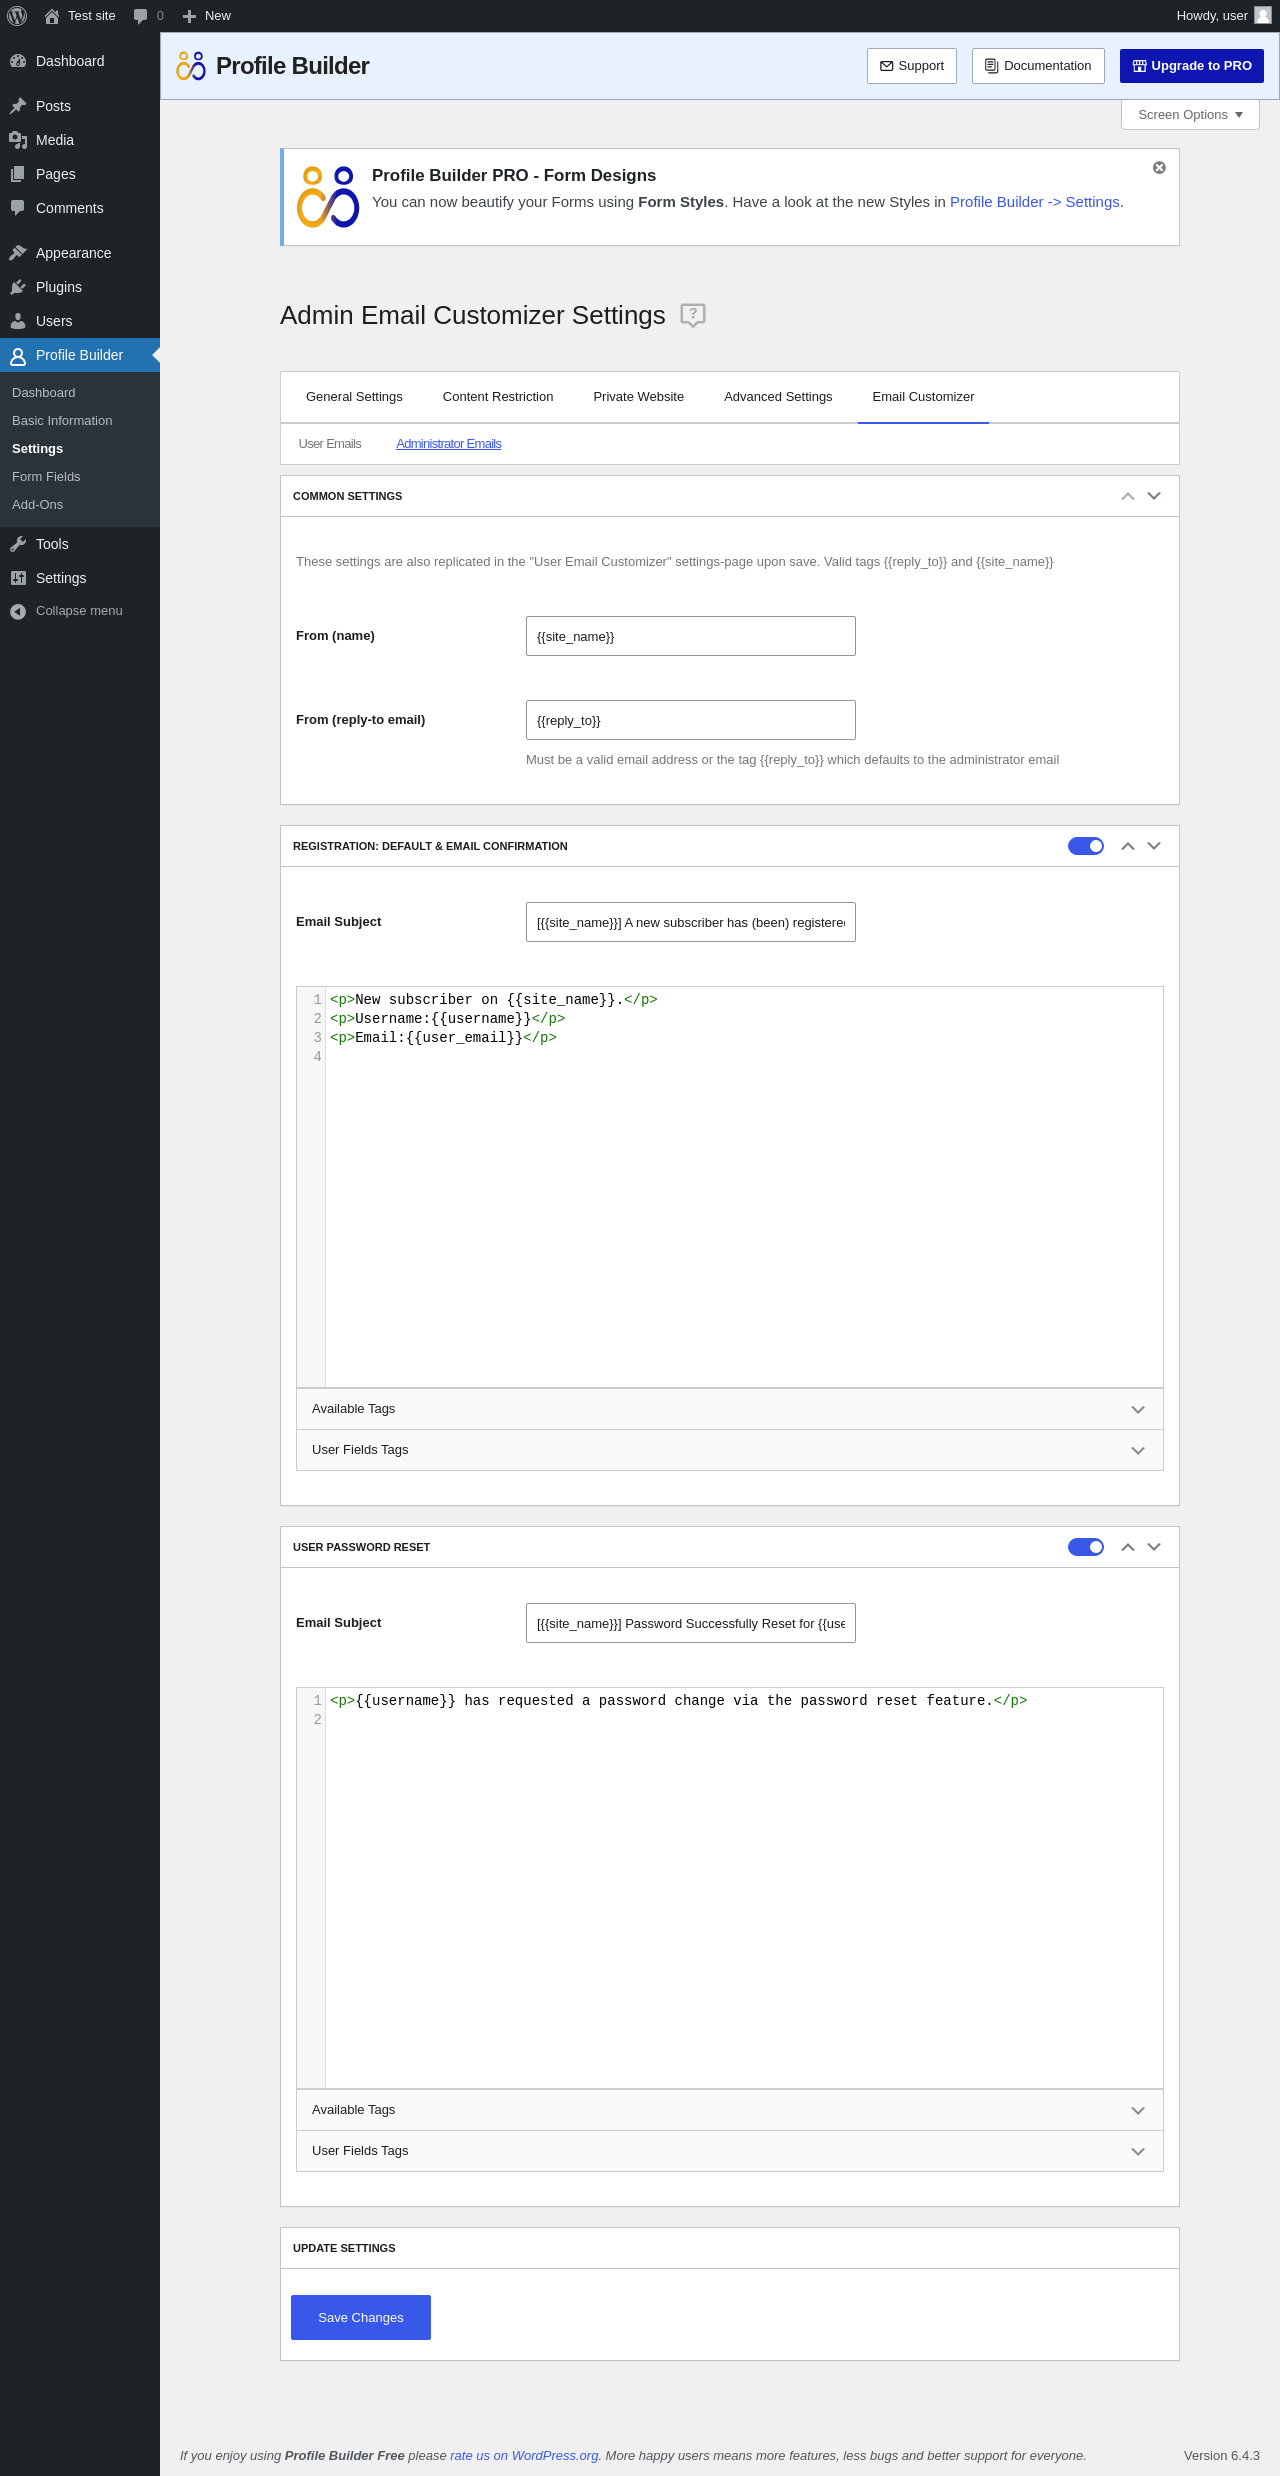Toggle the Registration email notification switch
Viewport: 1280px width, 2476px height.
coord(1086,846)
